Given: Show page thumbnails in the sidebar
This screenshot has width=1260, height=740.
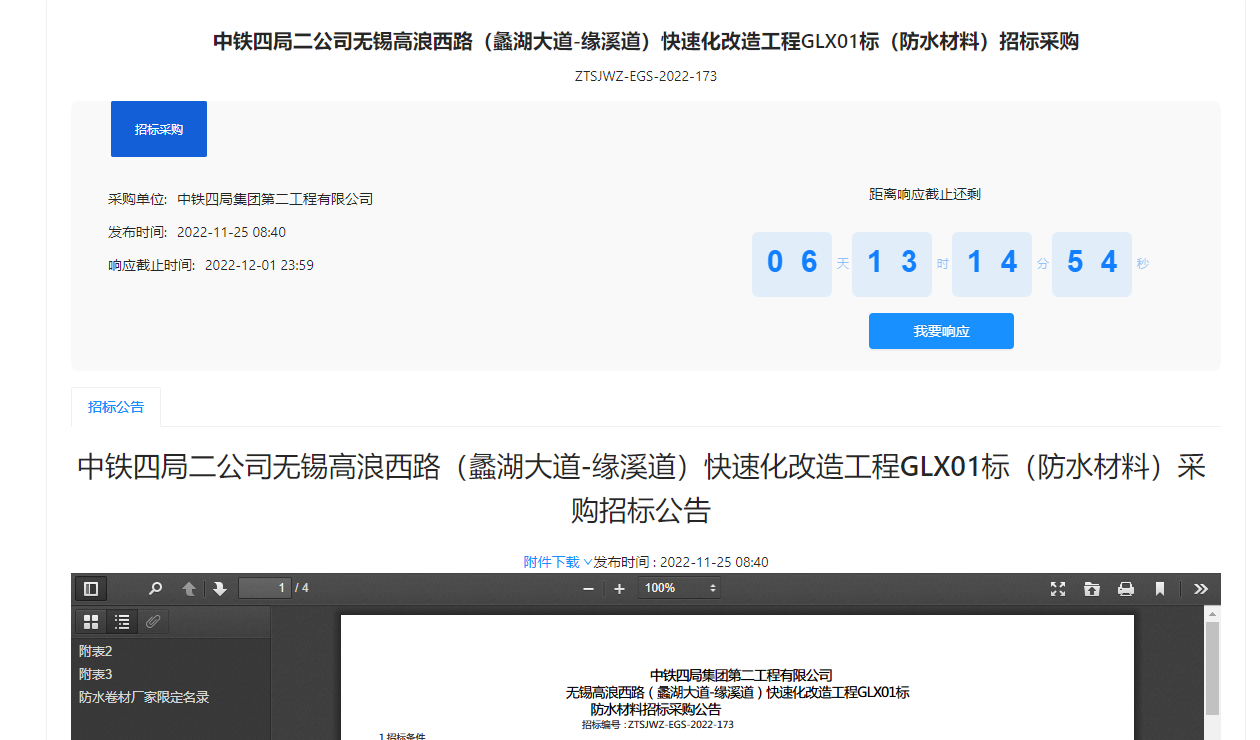Looking at the screenshot, I should [x=91, y=622].
